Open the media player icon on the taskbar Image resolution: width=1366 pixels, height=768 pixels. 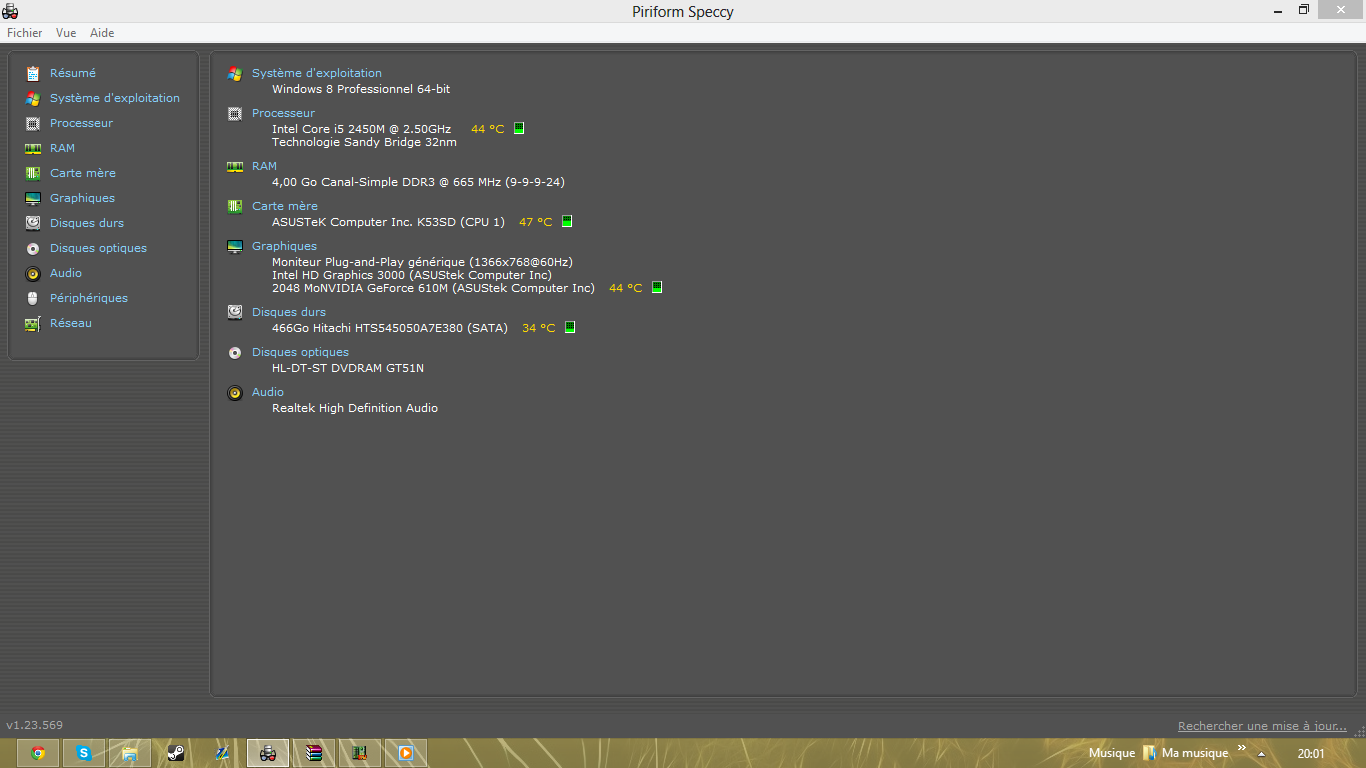click(406, 753)
